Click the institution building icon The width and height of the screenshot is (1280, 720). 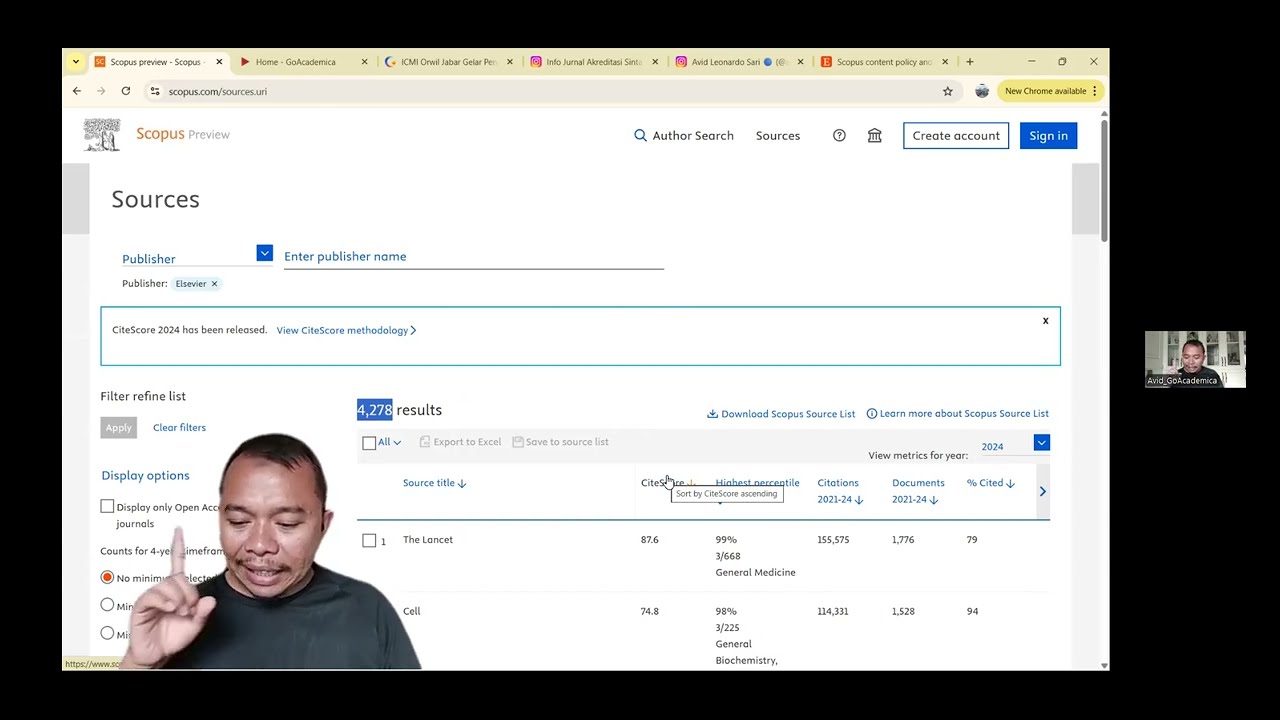tap(875, 136)
